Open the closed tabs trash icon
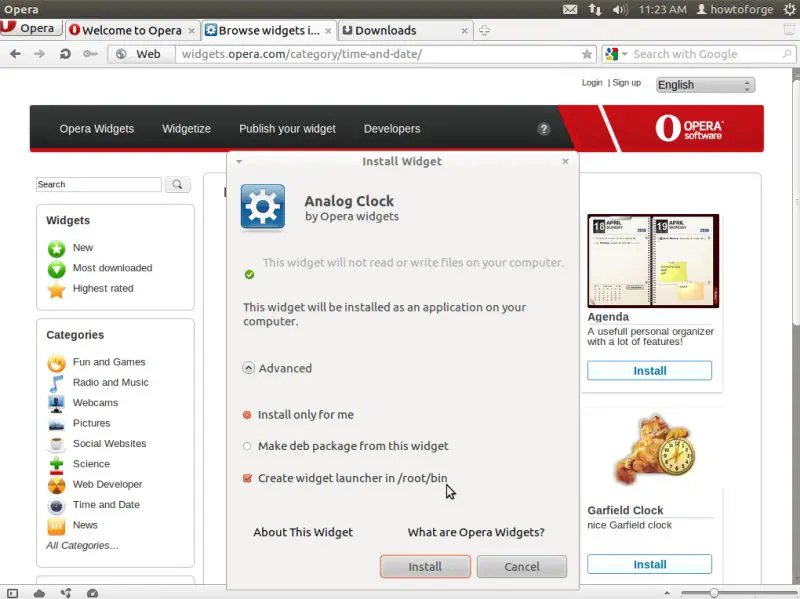The height and width of the screenshot is (599, 800). click(x=789, y=30)
